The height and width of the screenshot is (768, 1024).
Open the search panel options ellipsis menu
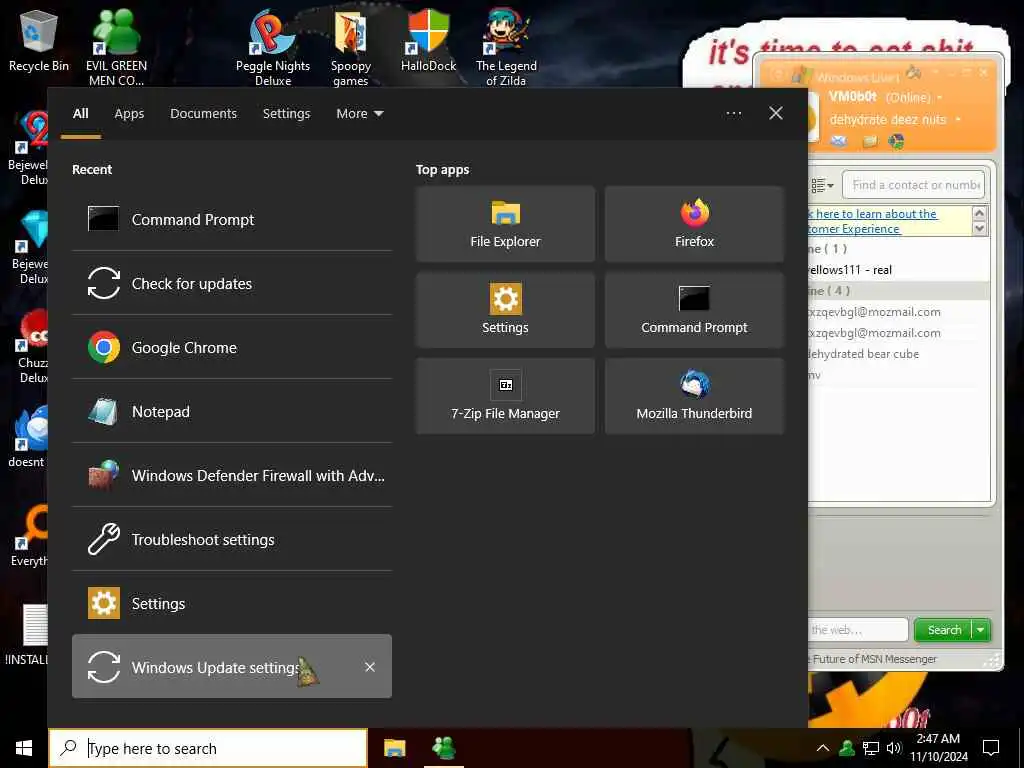[733, 114]
